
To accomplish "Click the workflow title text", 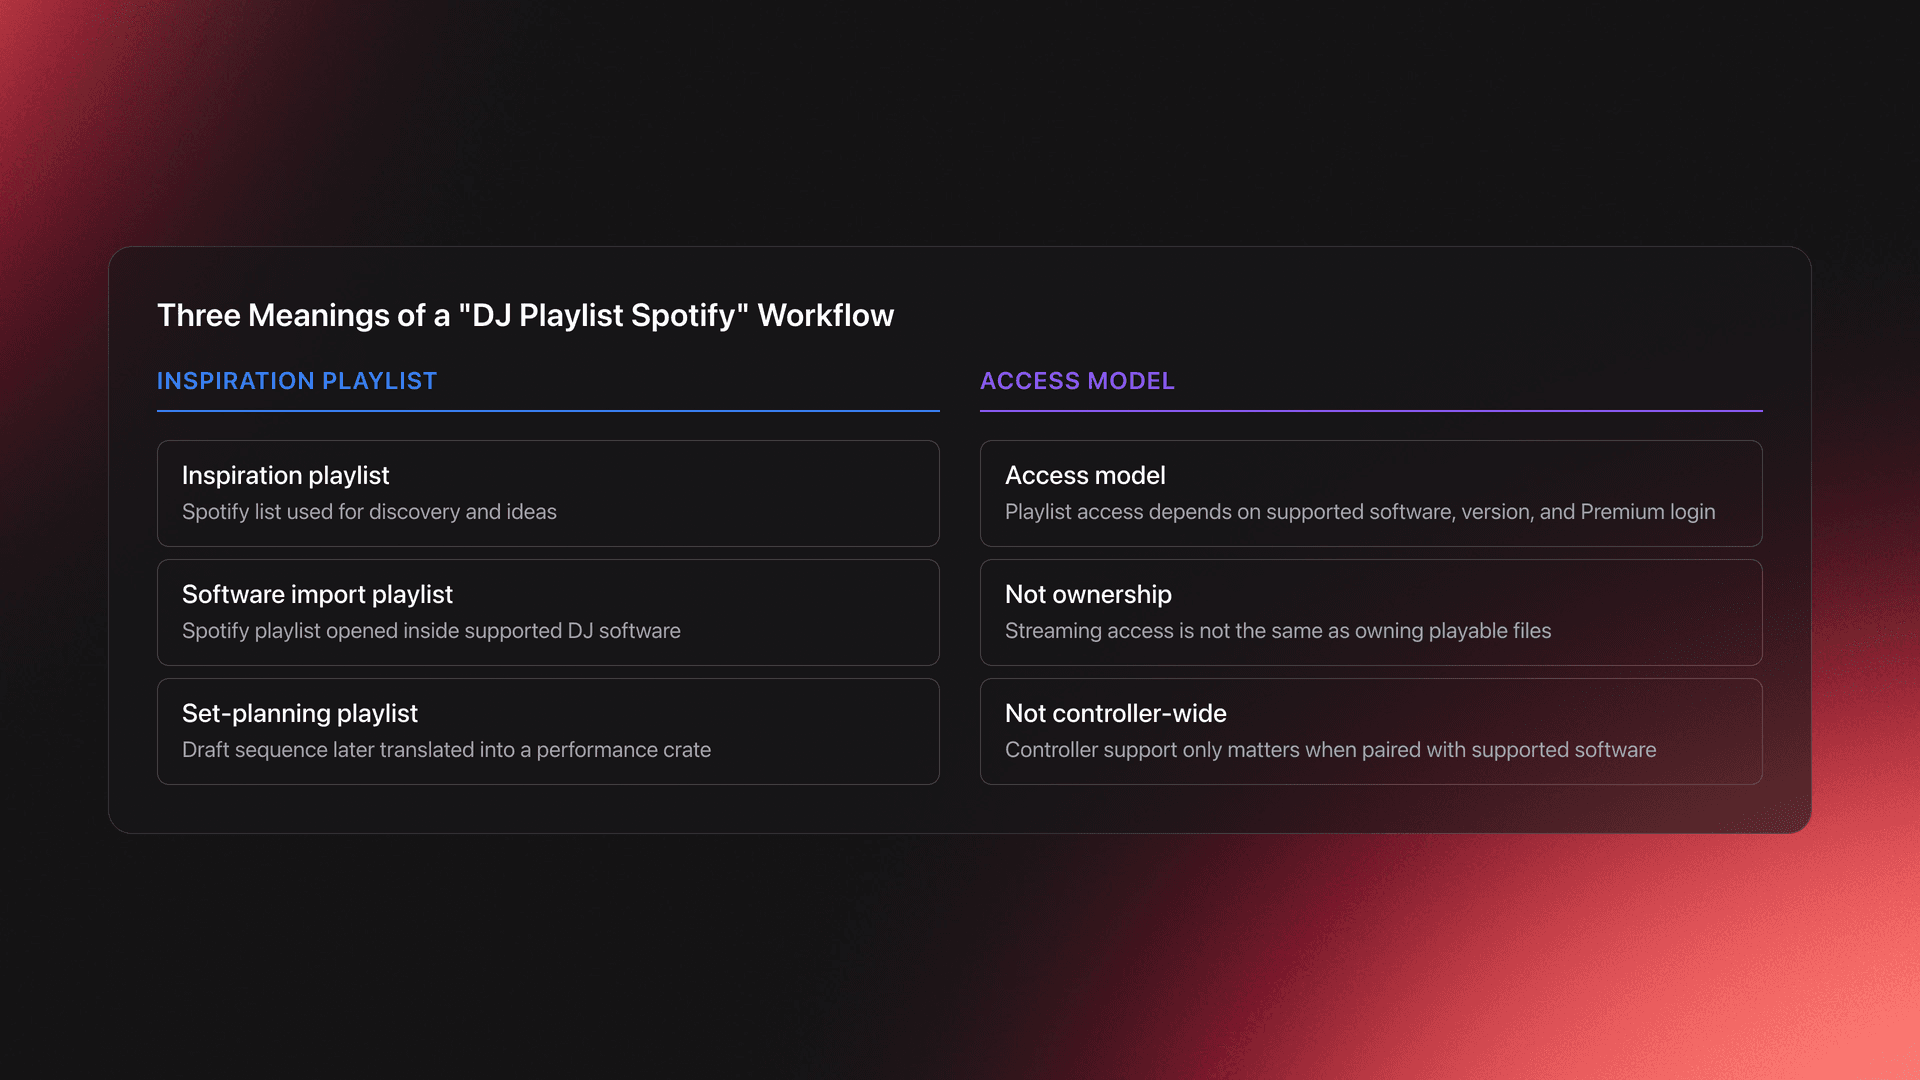I will click(x=525, y=315).
